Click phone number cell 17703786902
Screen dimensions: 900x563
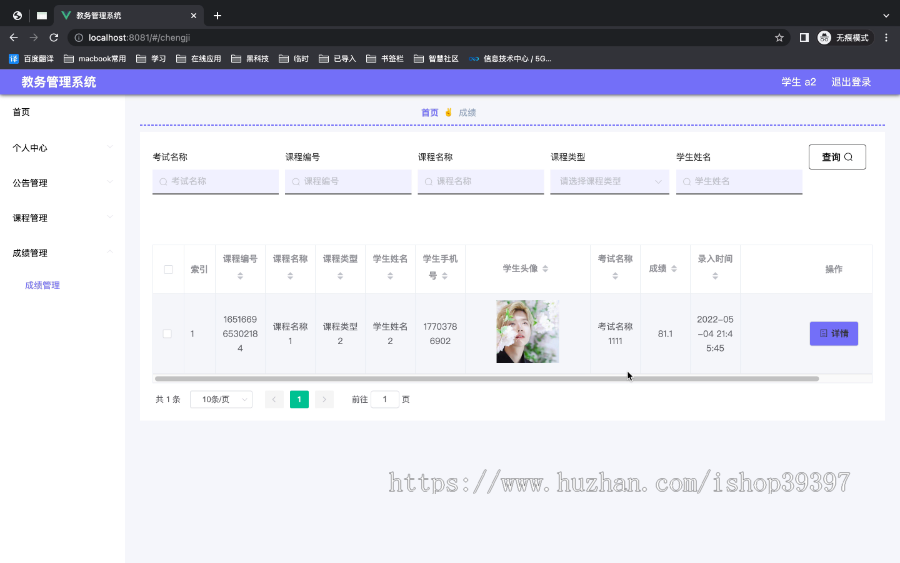point(440,333)
